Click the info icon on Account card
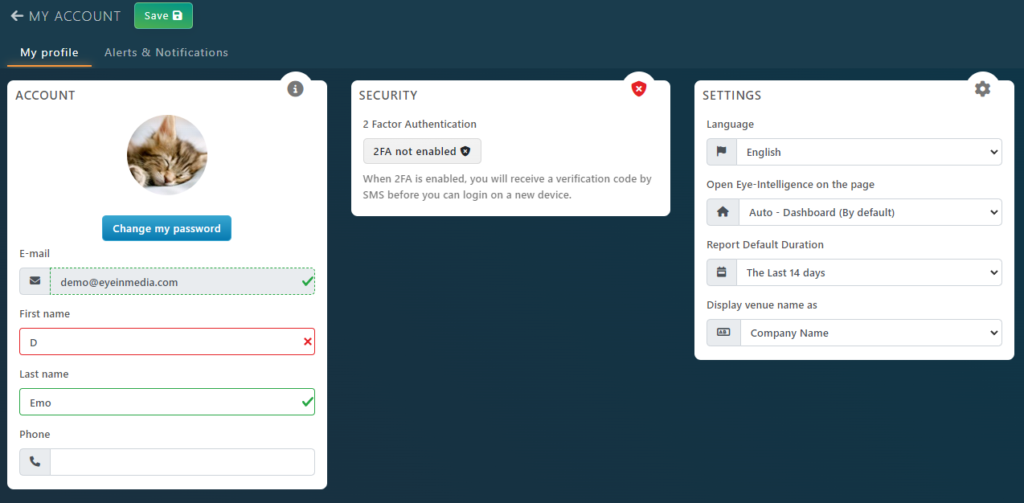This screenshot has width=1024, height=503. click(x=295, y=89)
